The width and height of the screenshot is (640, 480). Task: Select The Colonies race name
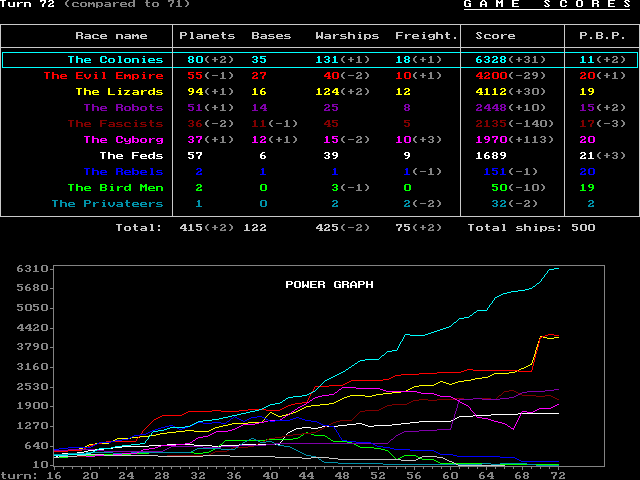coord(116,60)
